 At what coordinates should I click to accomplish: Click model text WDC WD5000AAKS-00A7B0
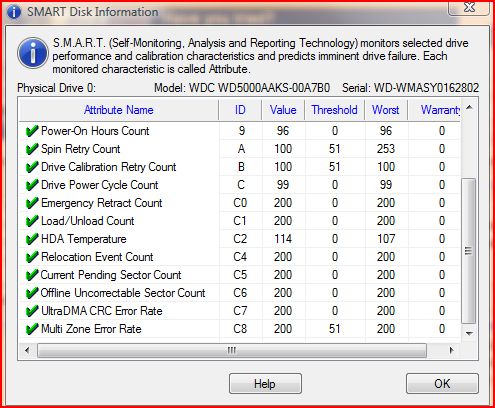[259, 88]
